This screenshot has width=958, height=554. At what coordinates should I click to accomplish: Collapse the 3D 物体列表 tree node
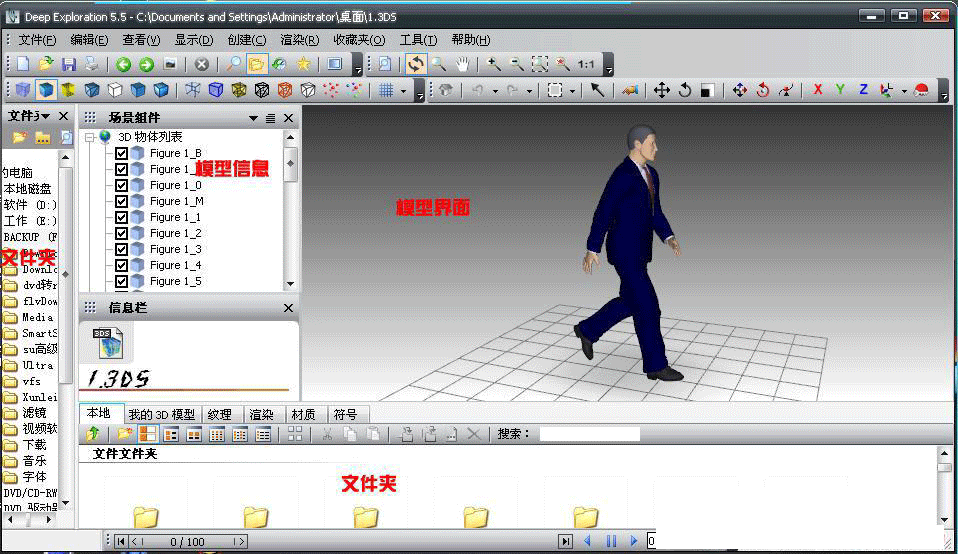point(90,137)
